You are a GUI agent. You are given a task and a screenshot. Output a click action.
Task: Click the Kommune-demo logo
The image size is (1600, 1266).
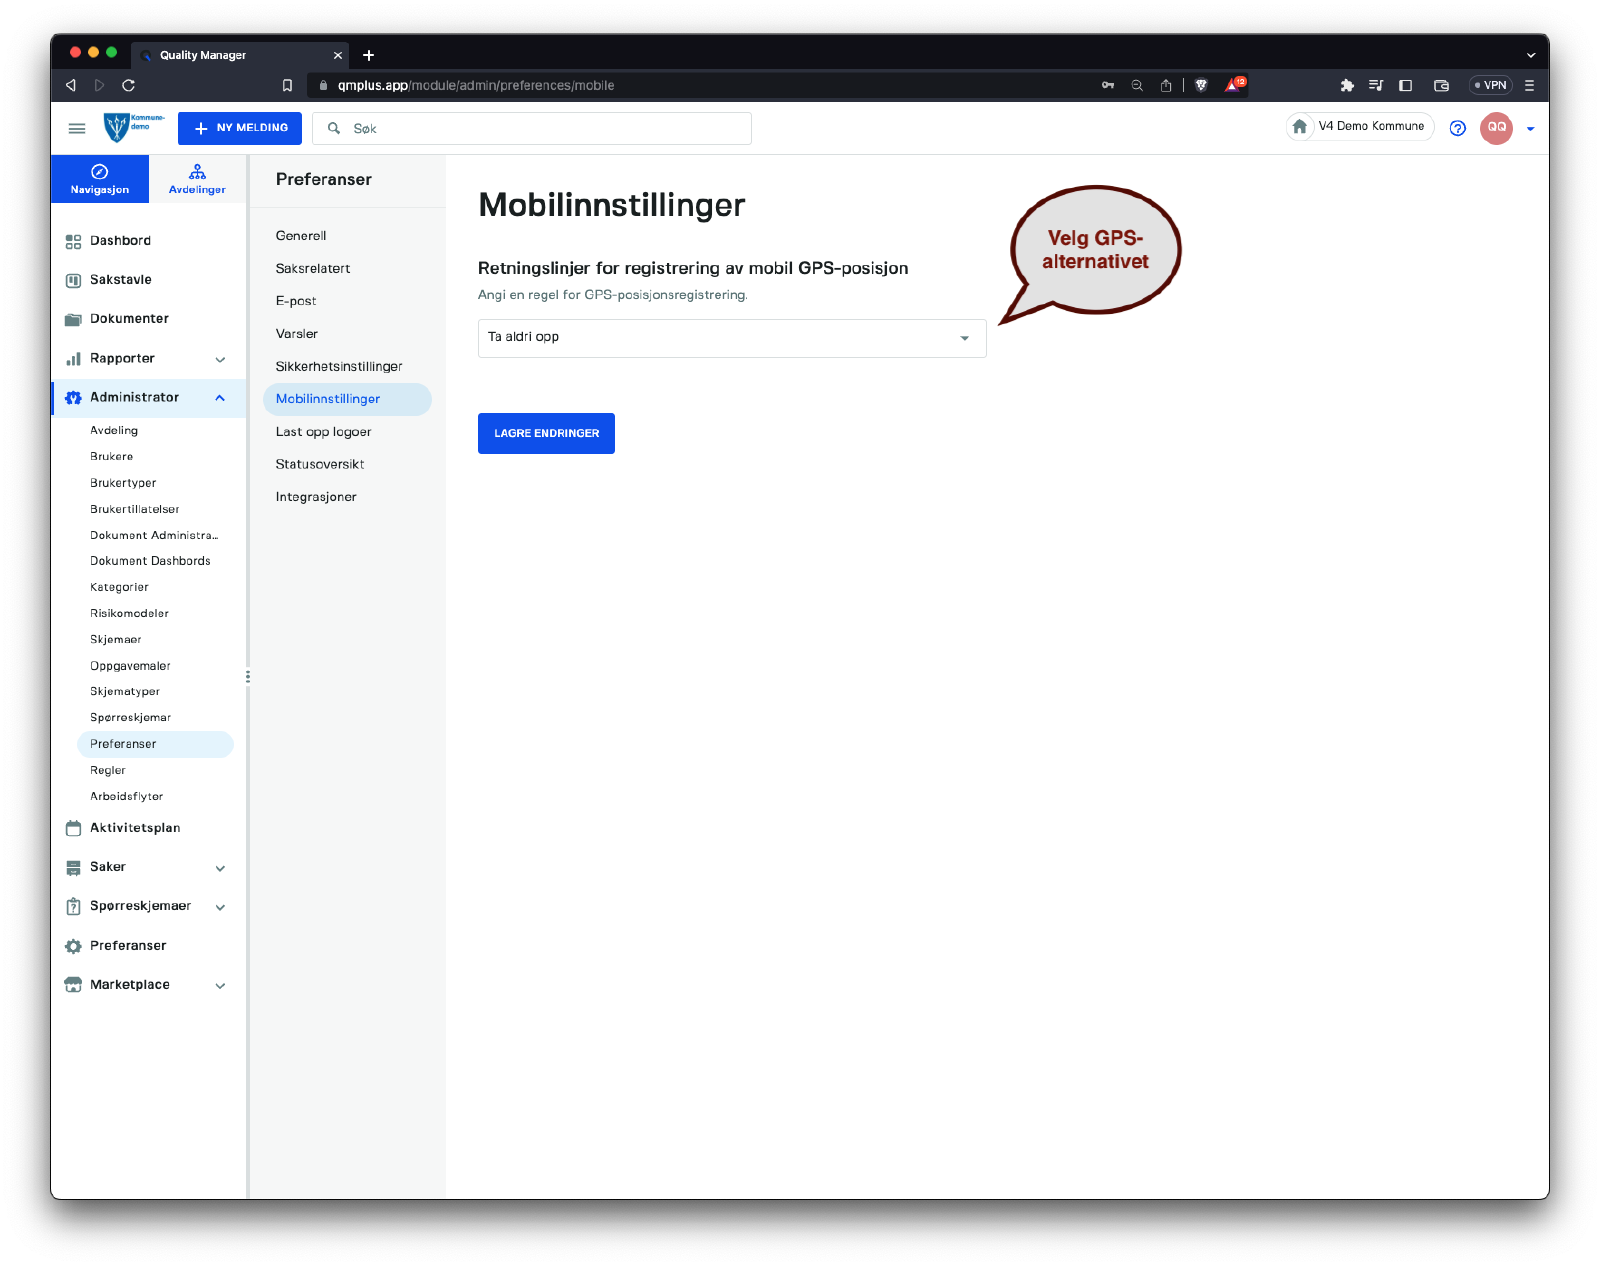pos(133,127)
